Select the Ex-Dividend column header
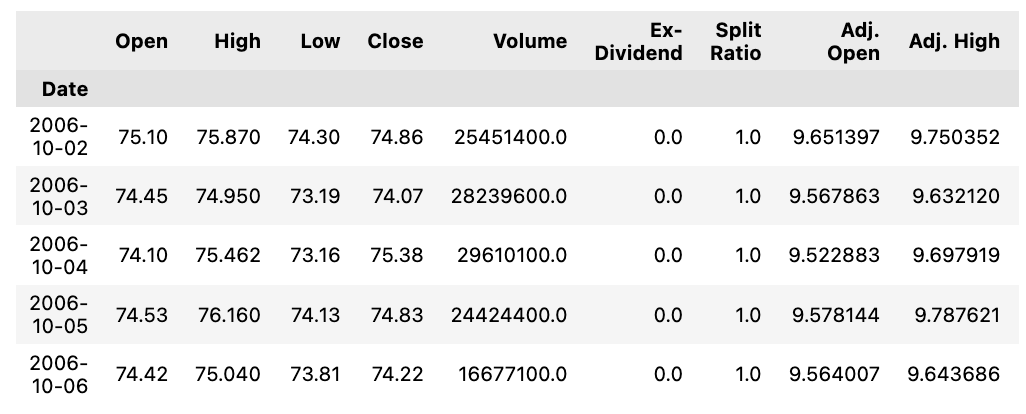Screen dimensions: 1026x414 pyautogui.click(x=639, y=41)
